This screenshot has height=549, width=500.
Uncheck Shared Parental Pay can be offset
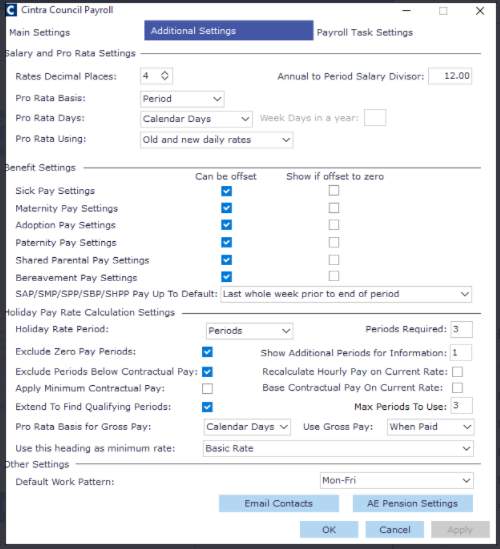(x=227, y=260)
